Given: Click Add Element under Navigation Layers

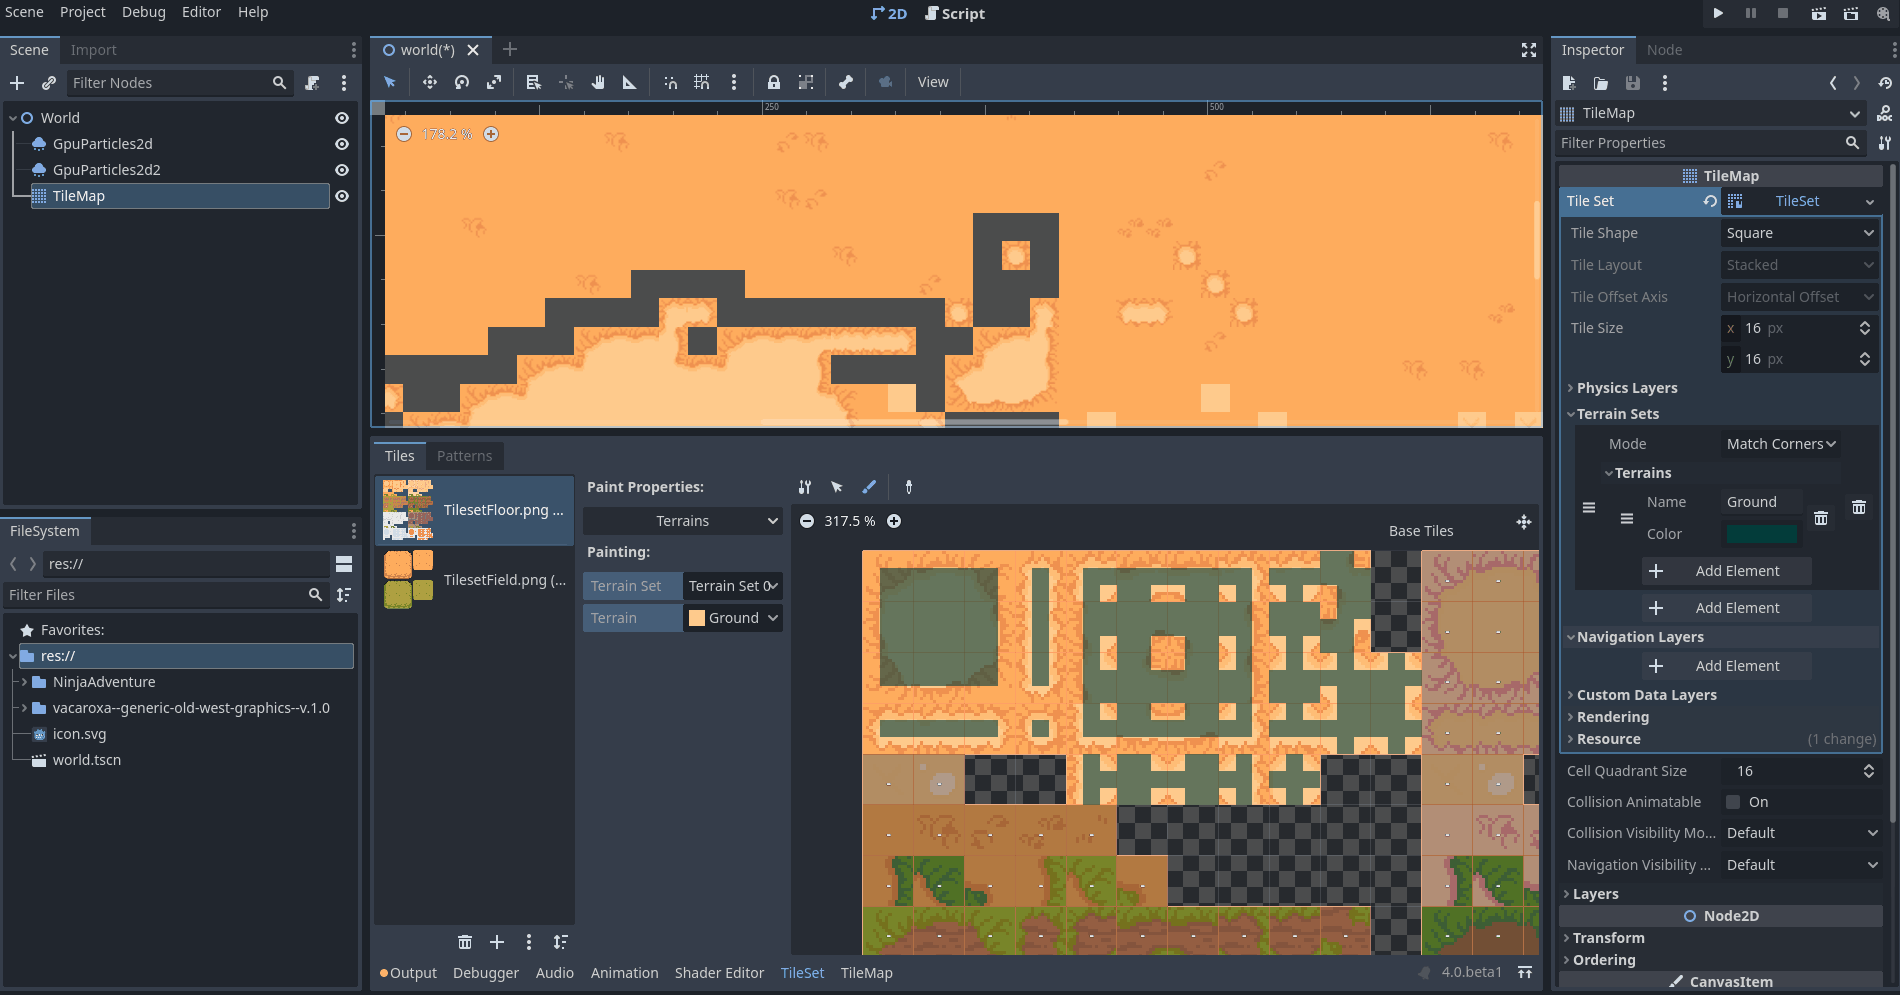Looking at the screenshot, I should click(1726, 665).
